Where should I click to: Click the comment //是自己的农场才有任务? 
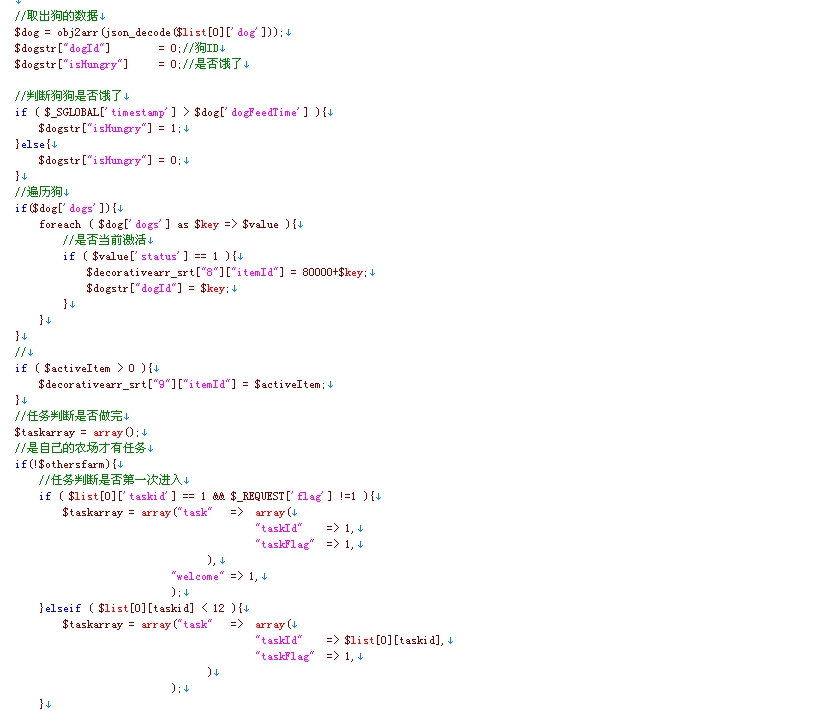point(84,448)
